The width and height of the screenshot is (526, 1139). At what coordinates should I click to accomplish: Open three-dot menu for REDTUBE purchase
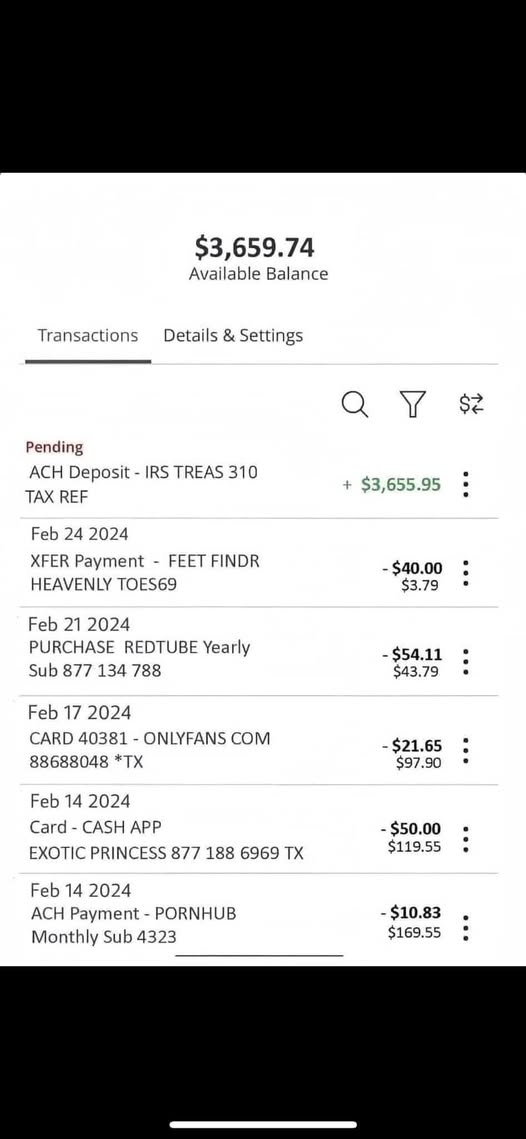click(466, 661)
